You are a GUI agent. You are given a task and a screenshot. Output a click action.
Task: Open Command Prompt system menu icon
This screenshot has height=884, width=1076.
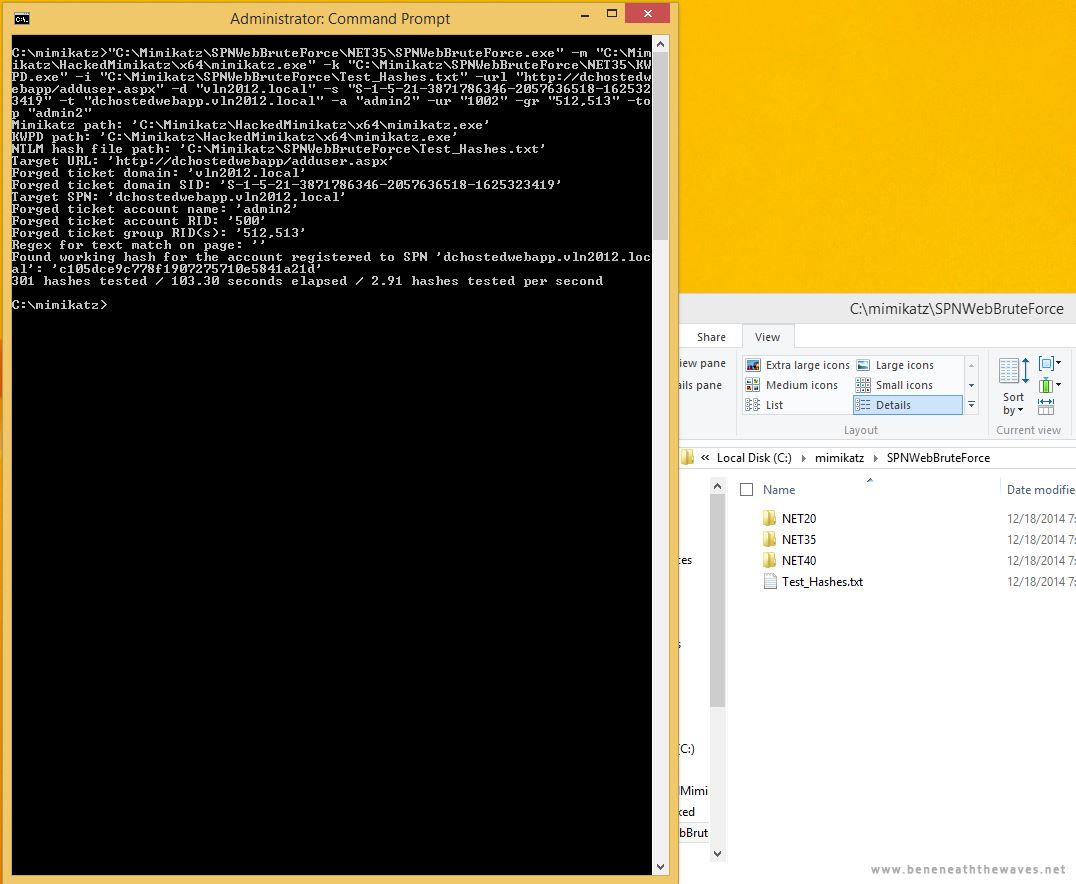point(21,19)
